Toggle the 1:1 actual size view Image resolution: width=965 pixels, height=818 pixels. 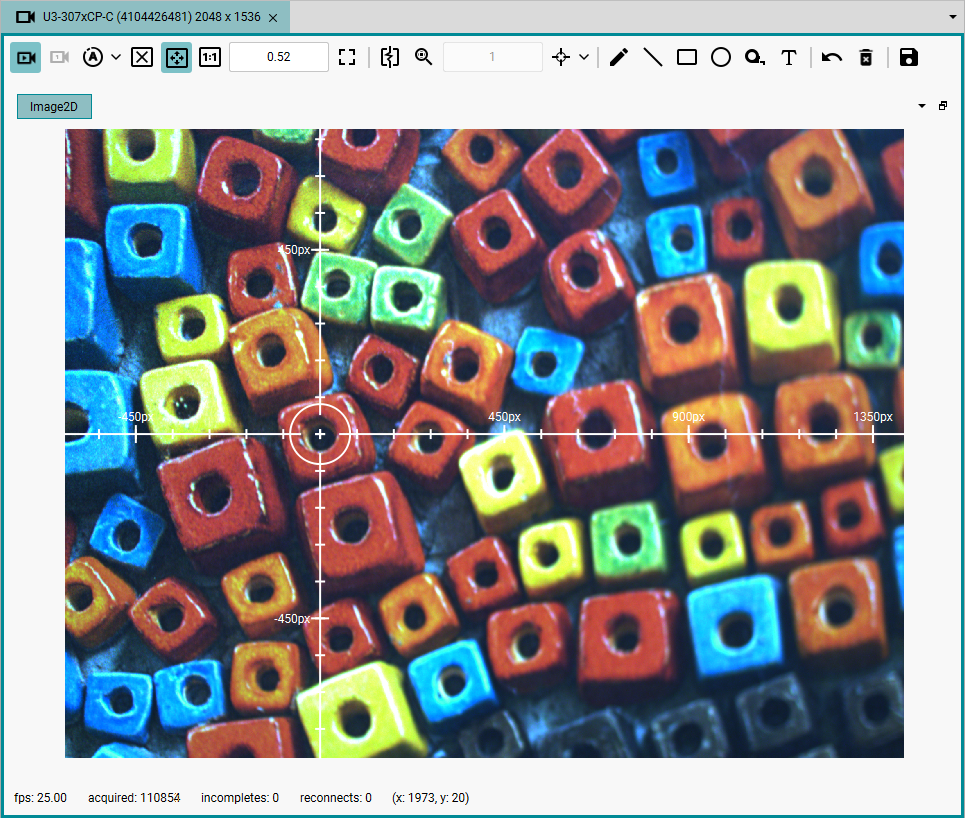[x=210, y=57]
